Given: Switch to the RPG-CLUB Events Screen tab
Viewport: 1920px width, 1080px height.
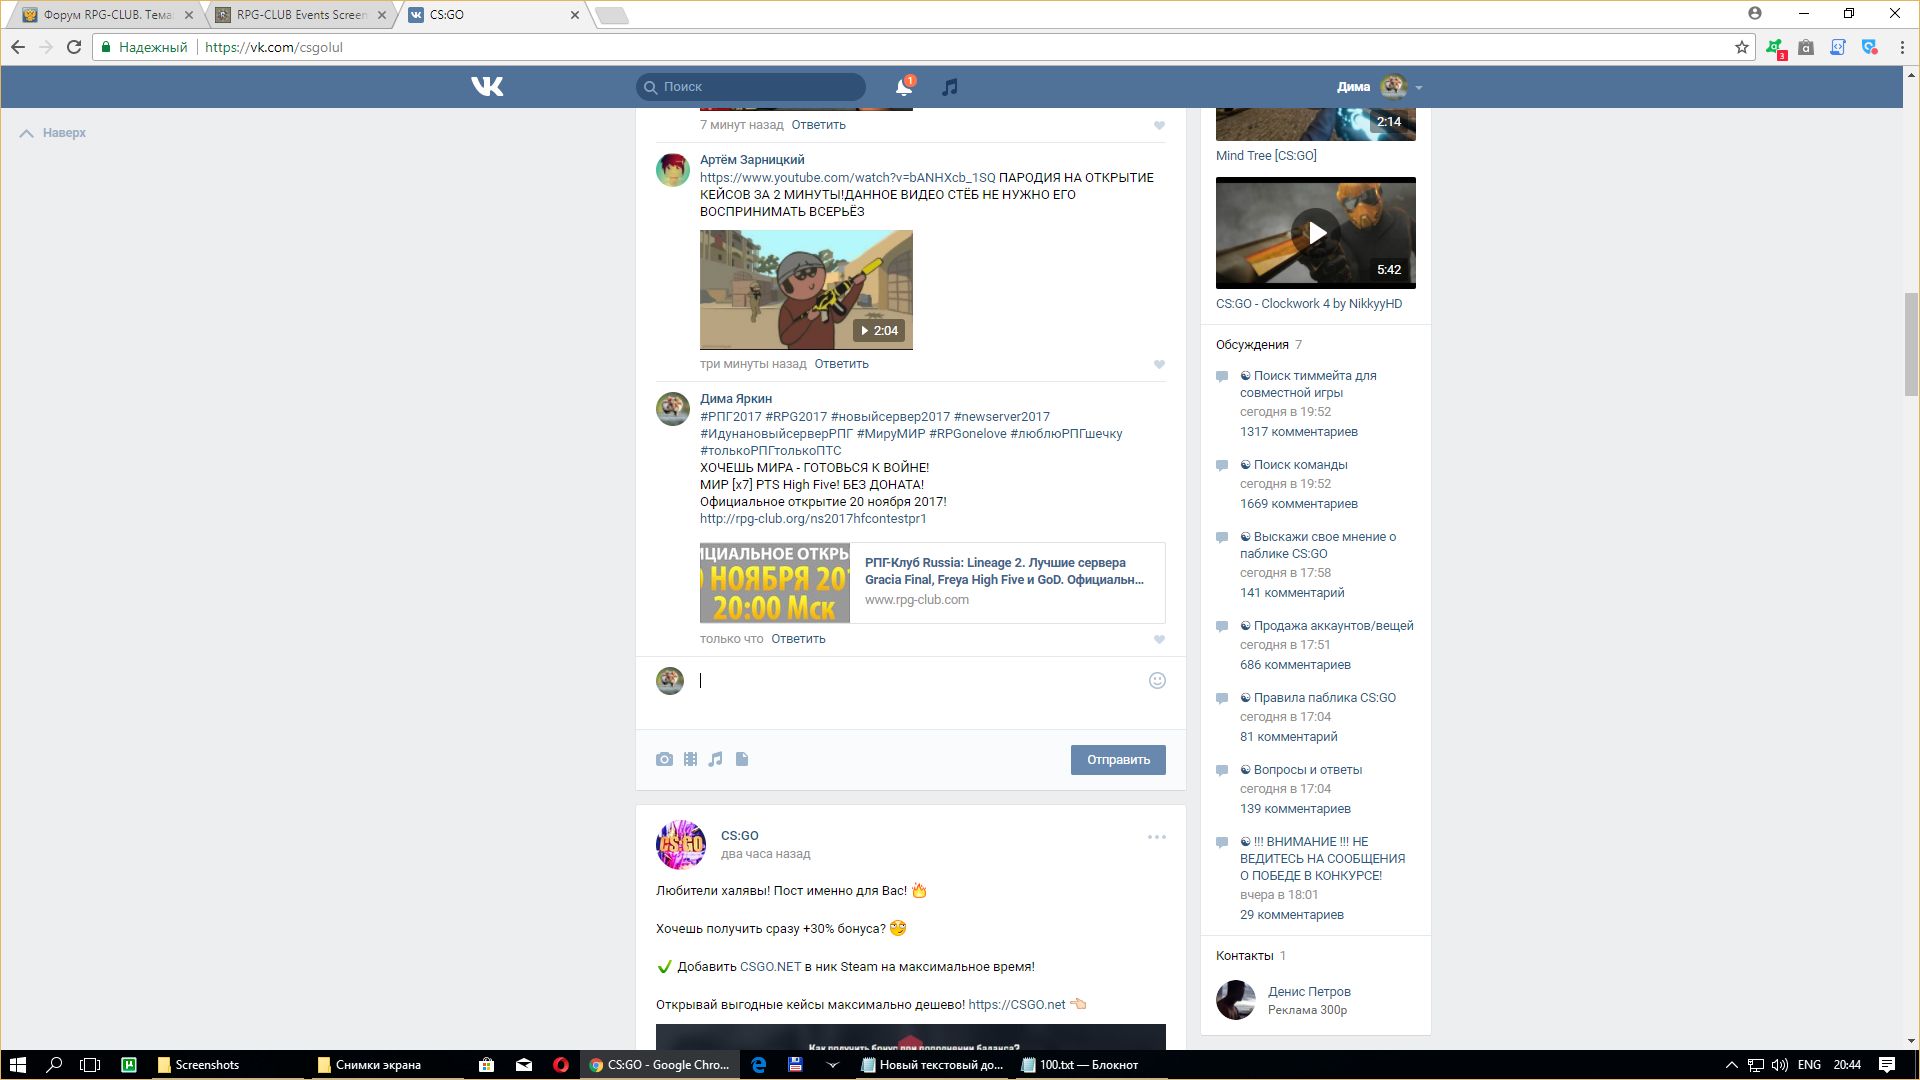Looking at the screenshot, I should click(300, 15).
